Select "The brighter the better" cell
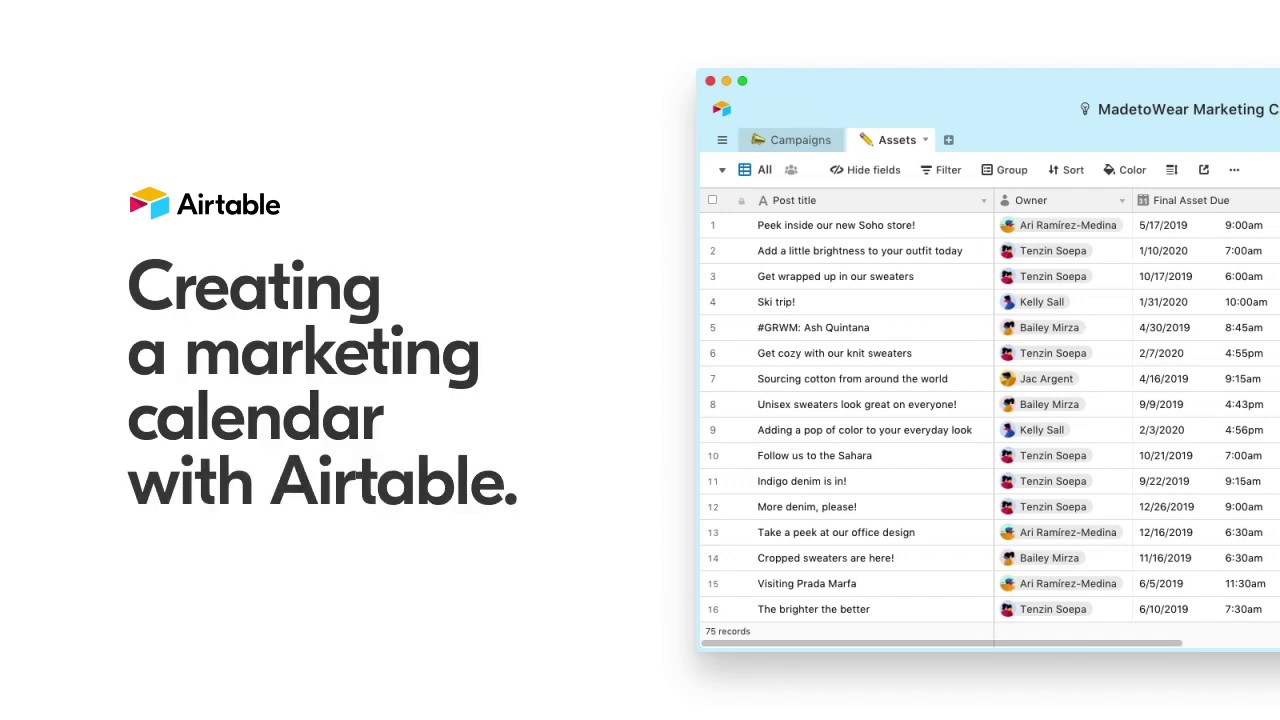 point(813,609)
